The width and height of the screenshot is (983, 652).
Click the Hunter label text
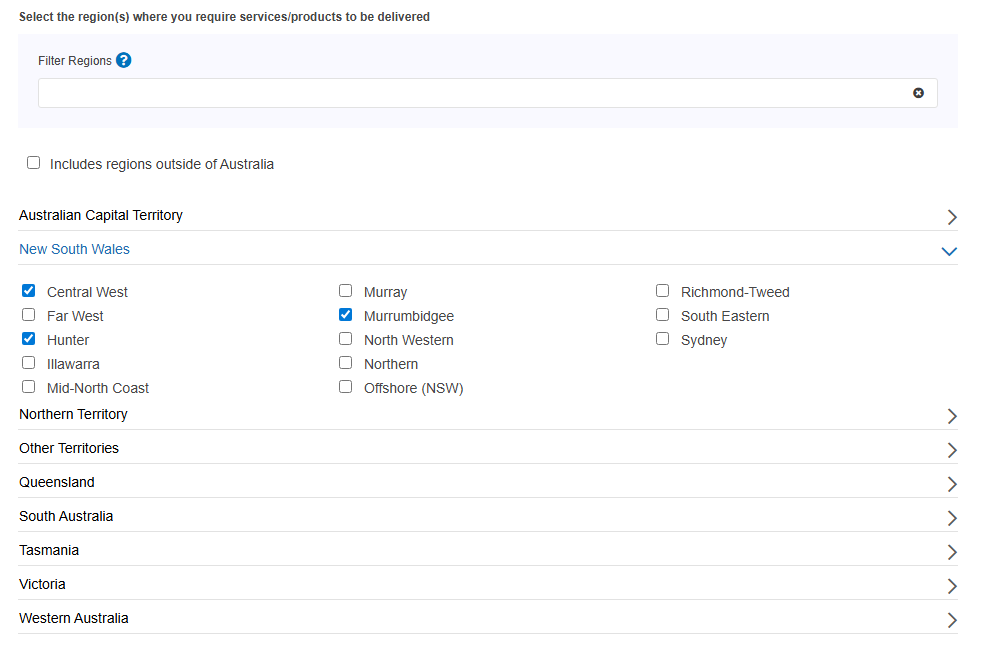(x=68, y=340)
